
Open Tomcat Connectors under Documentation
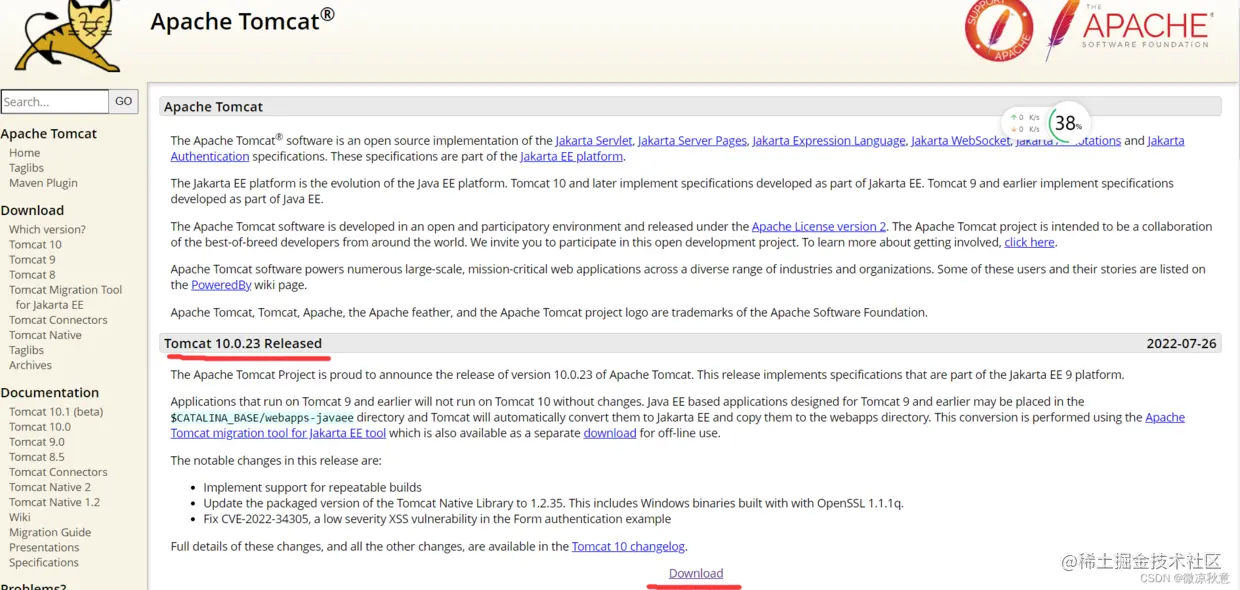tap(58, 472)
